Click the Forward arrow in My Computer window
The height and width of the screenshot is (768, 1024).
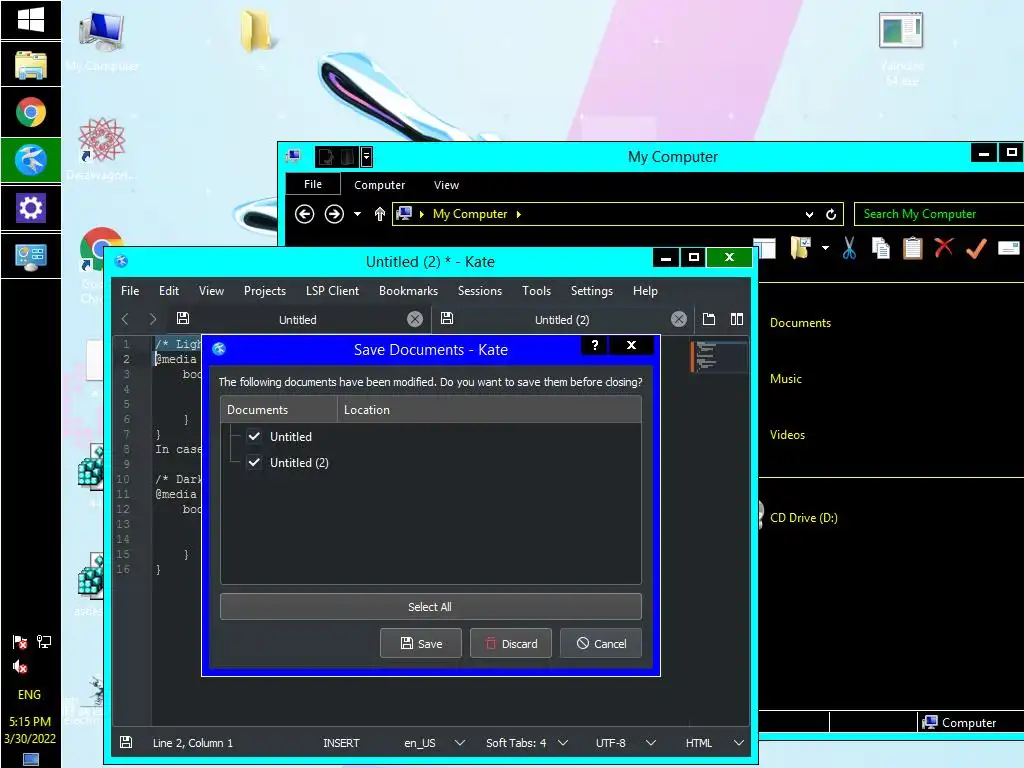334,214
